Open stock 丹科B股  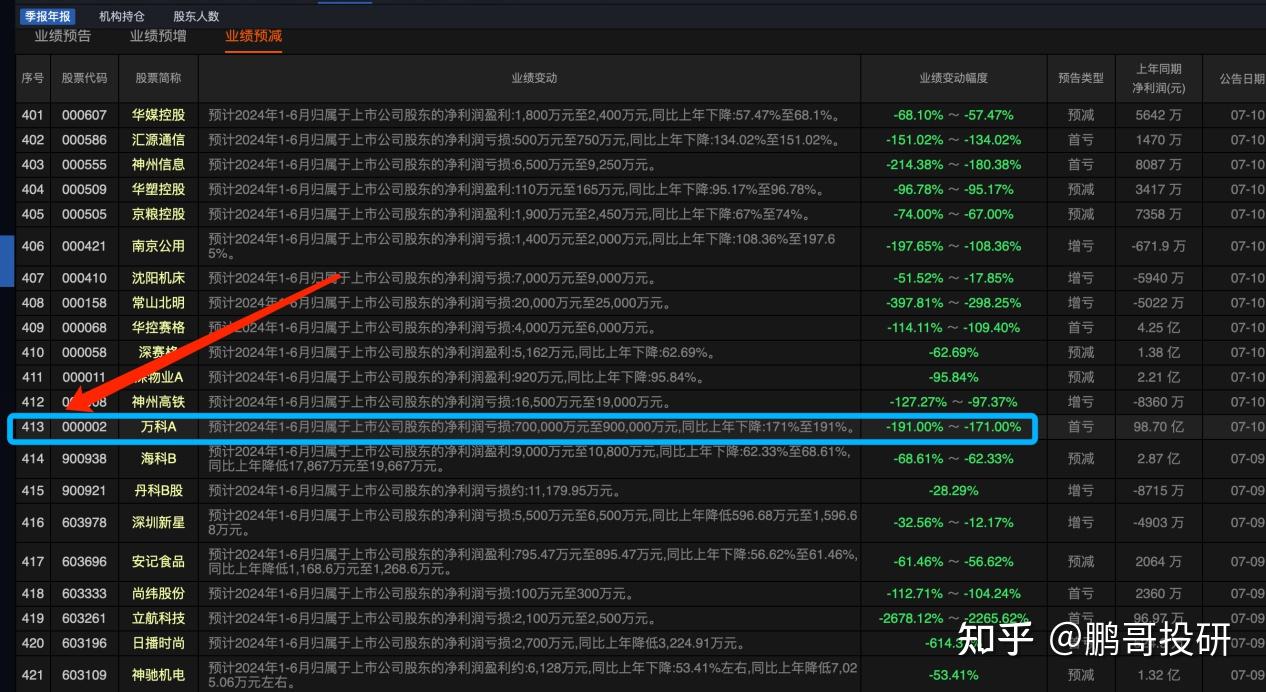coord(158,491)
